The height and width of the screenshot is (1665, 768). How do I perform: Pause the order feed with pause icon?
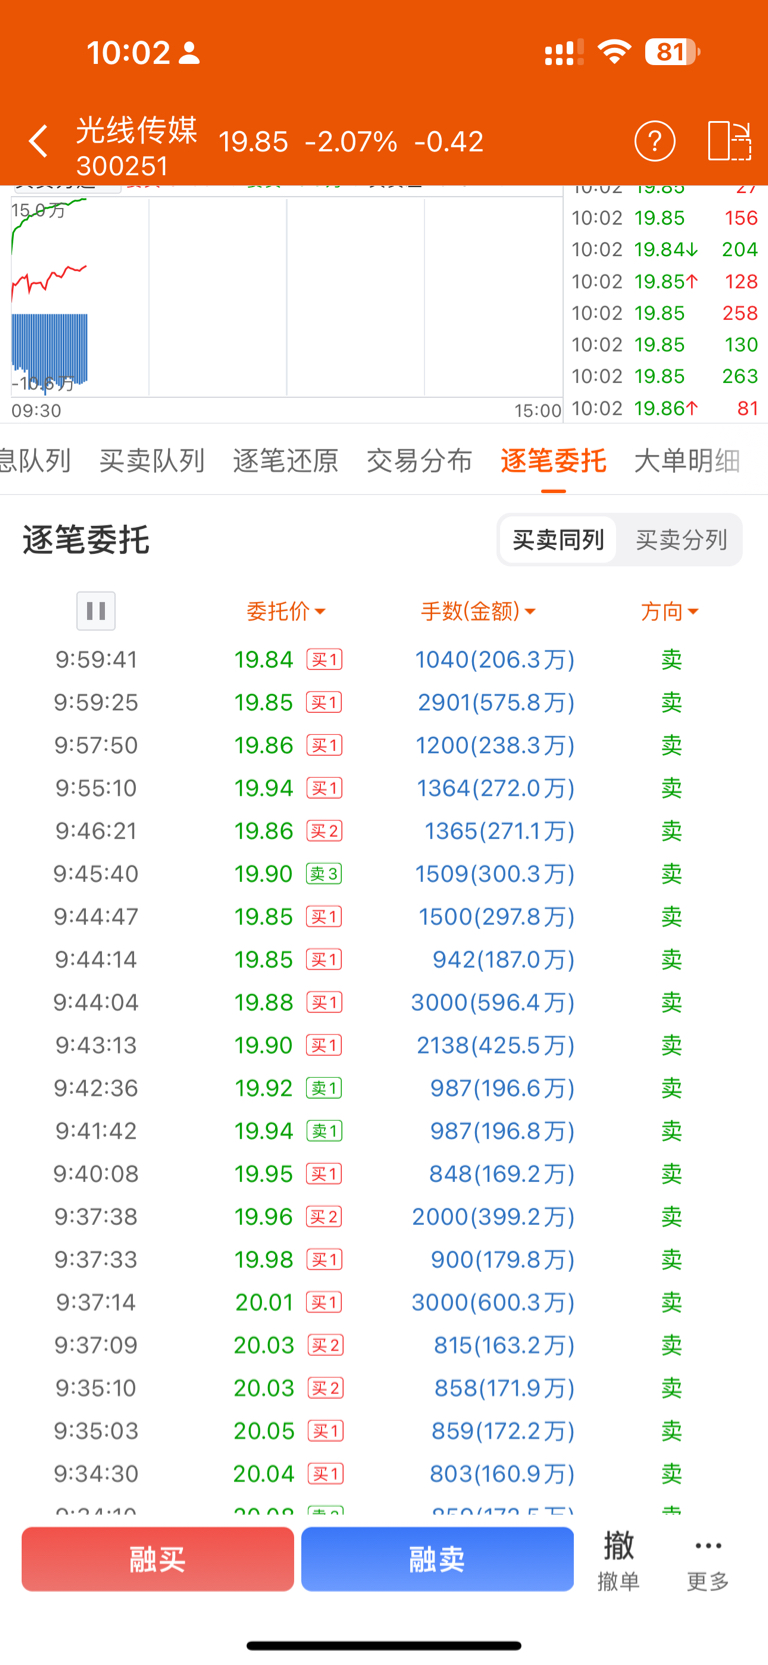click(96, 611)
